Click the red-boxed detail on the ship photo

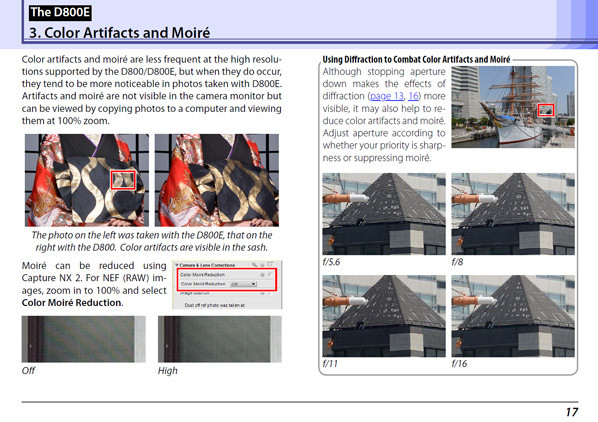(546, 110)
